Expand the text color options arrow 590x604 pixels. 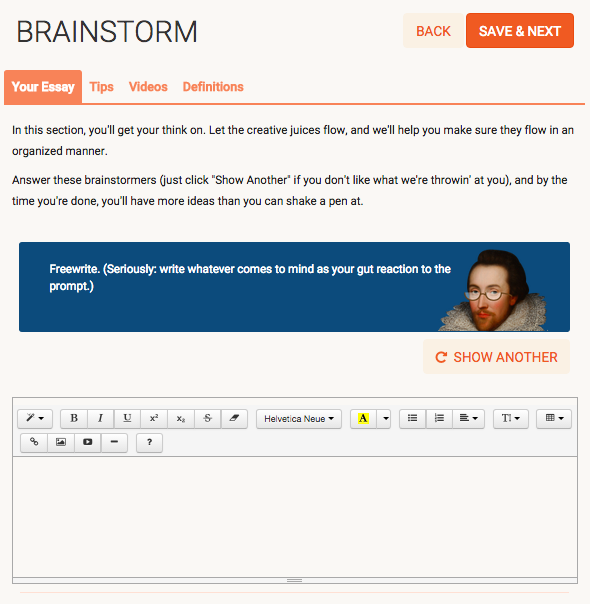click(385, 419)
